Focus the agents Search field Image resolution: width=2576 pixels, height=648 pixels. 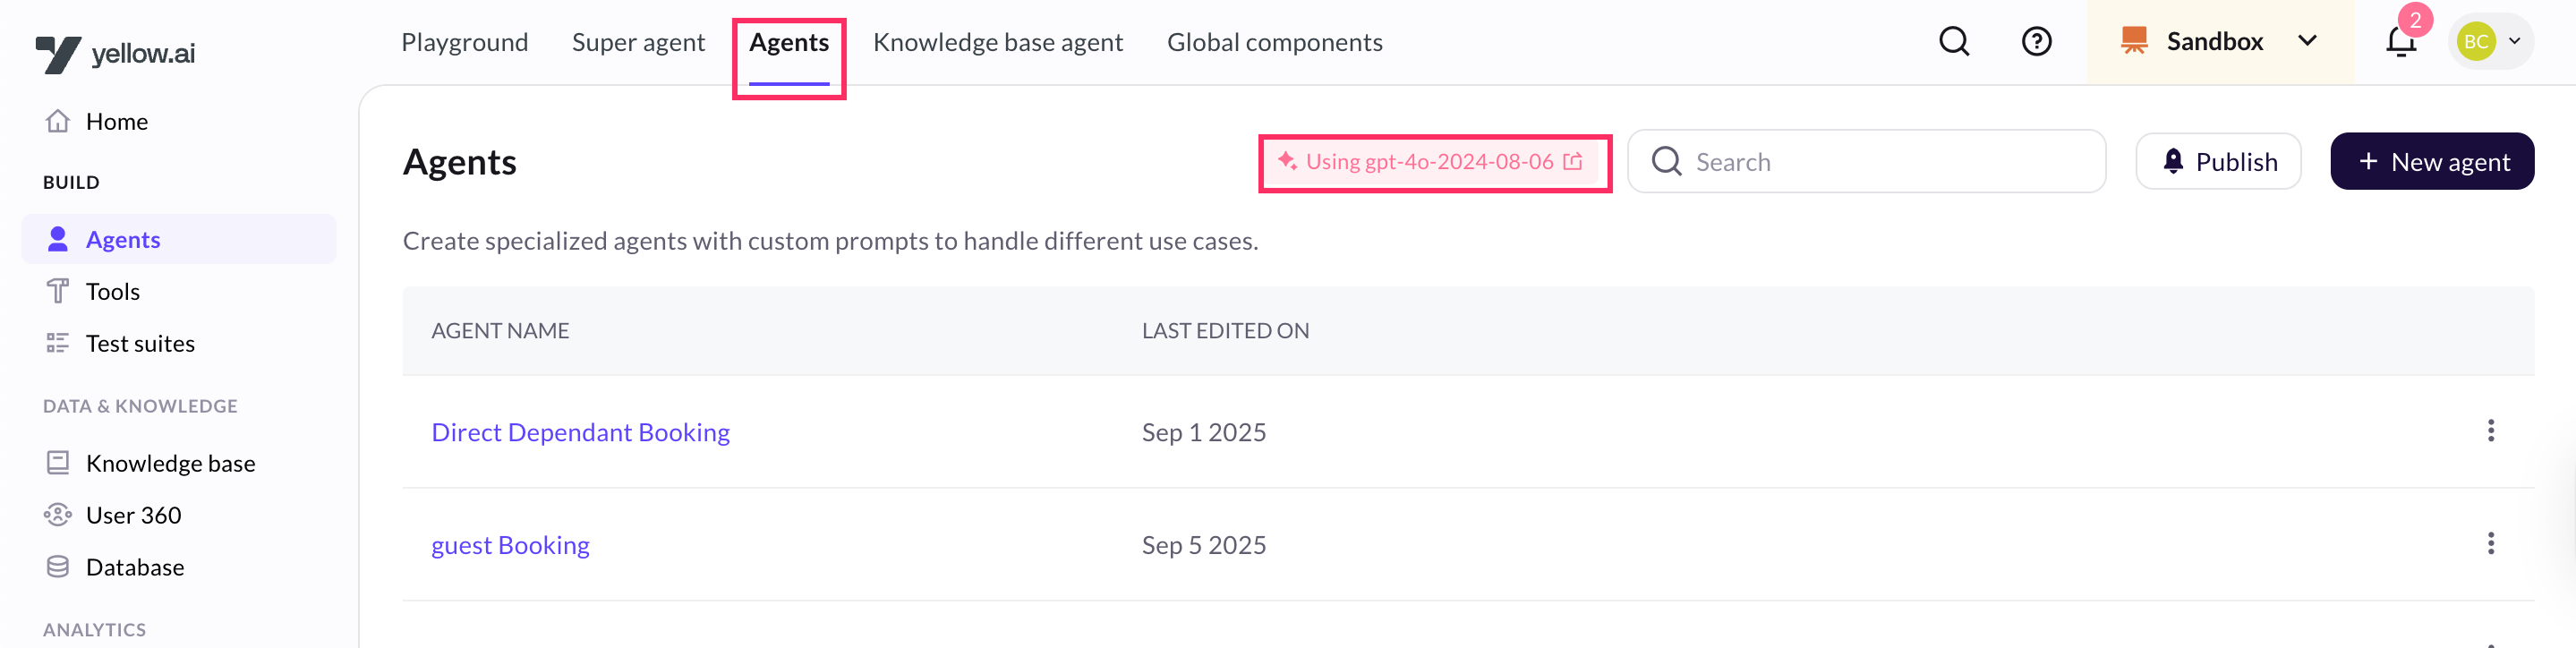(1866, 162)
